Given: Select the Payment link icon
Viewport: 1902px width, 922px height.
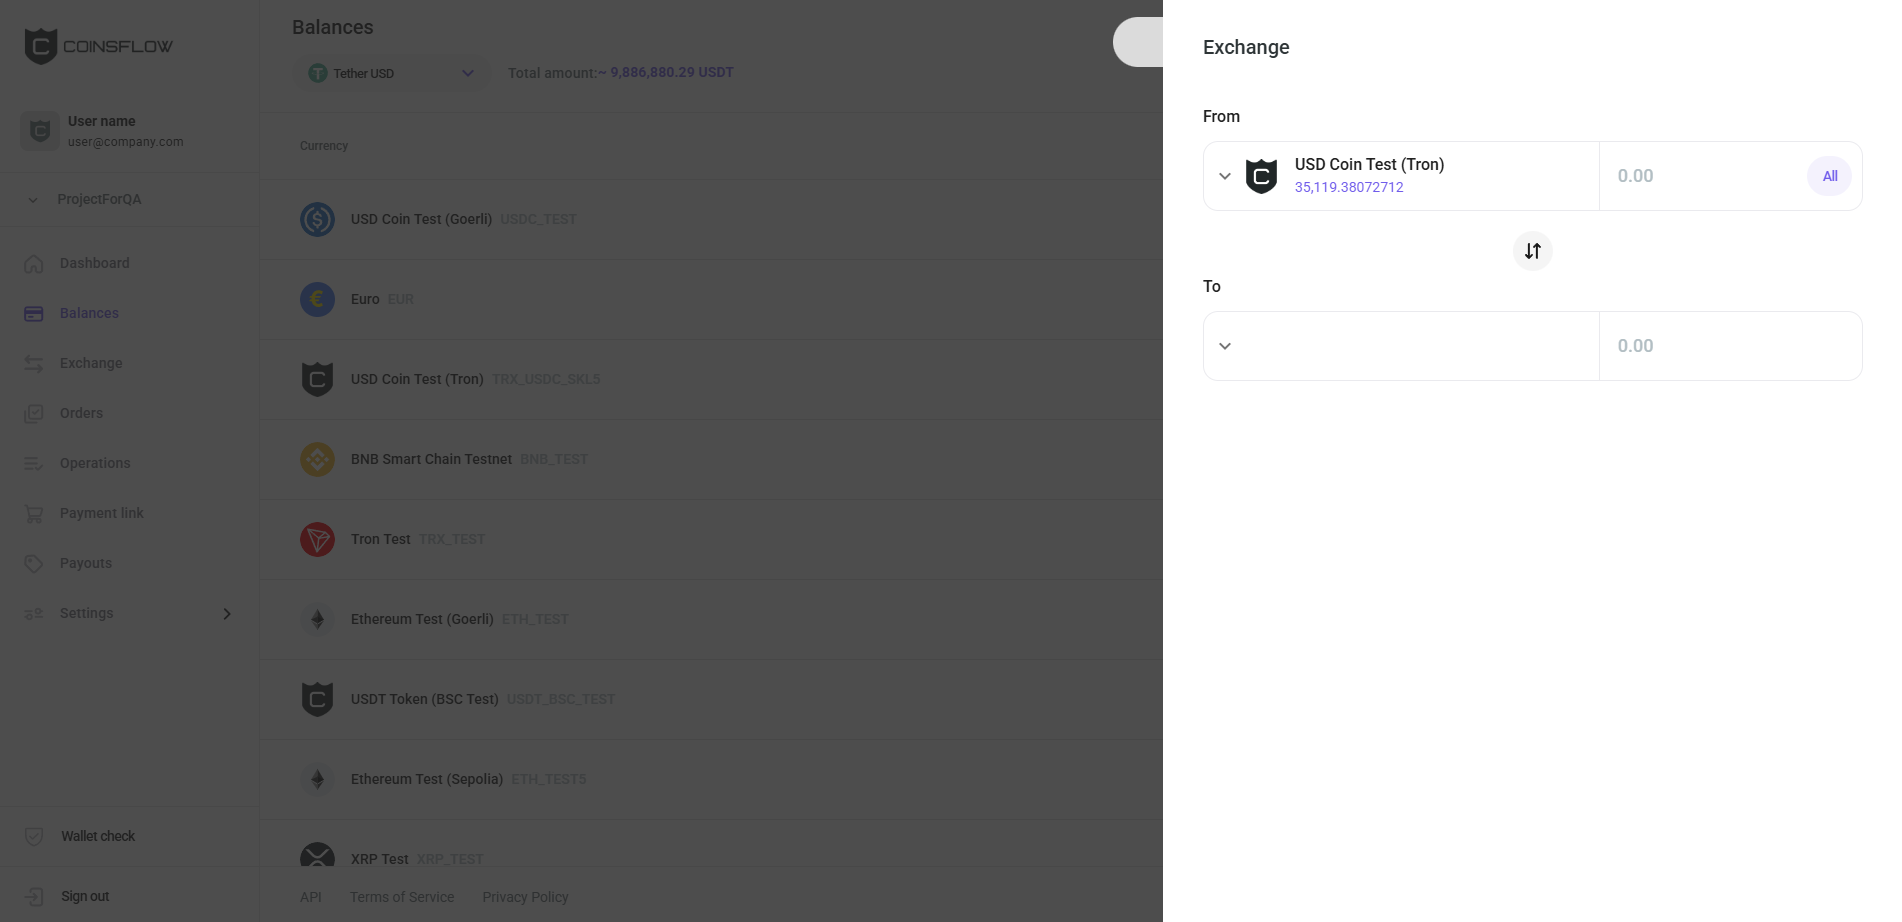Looking at the screenshot, I should pos(33,513).
